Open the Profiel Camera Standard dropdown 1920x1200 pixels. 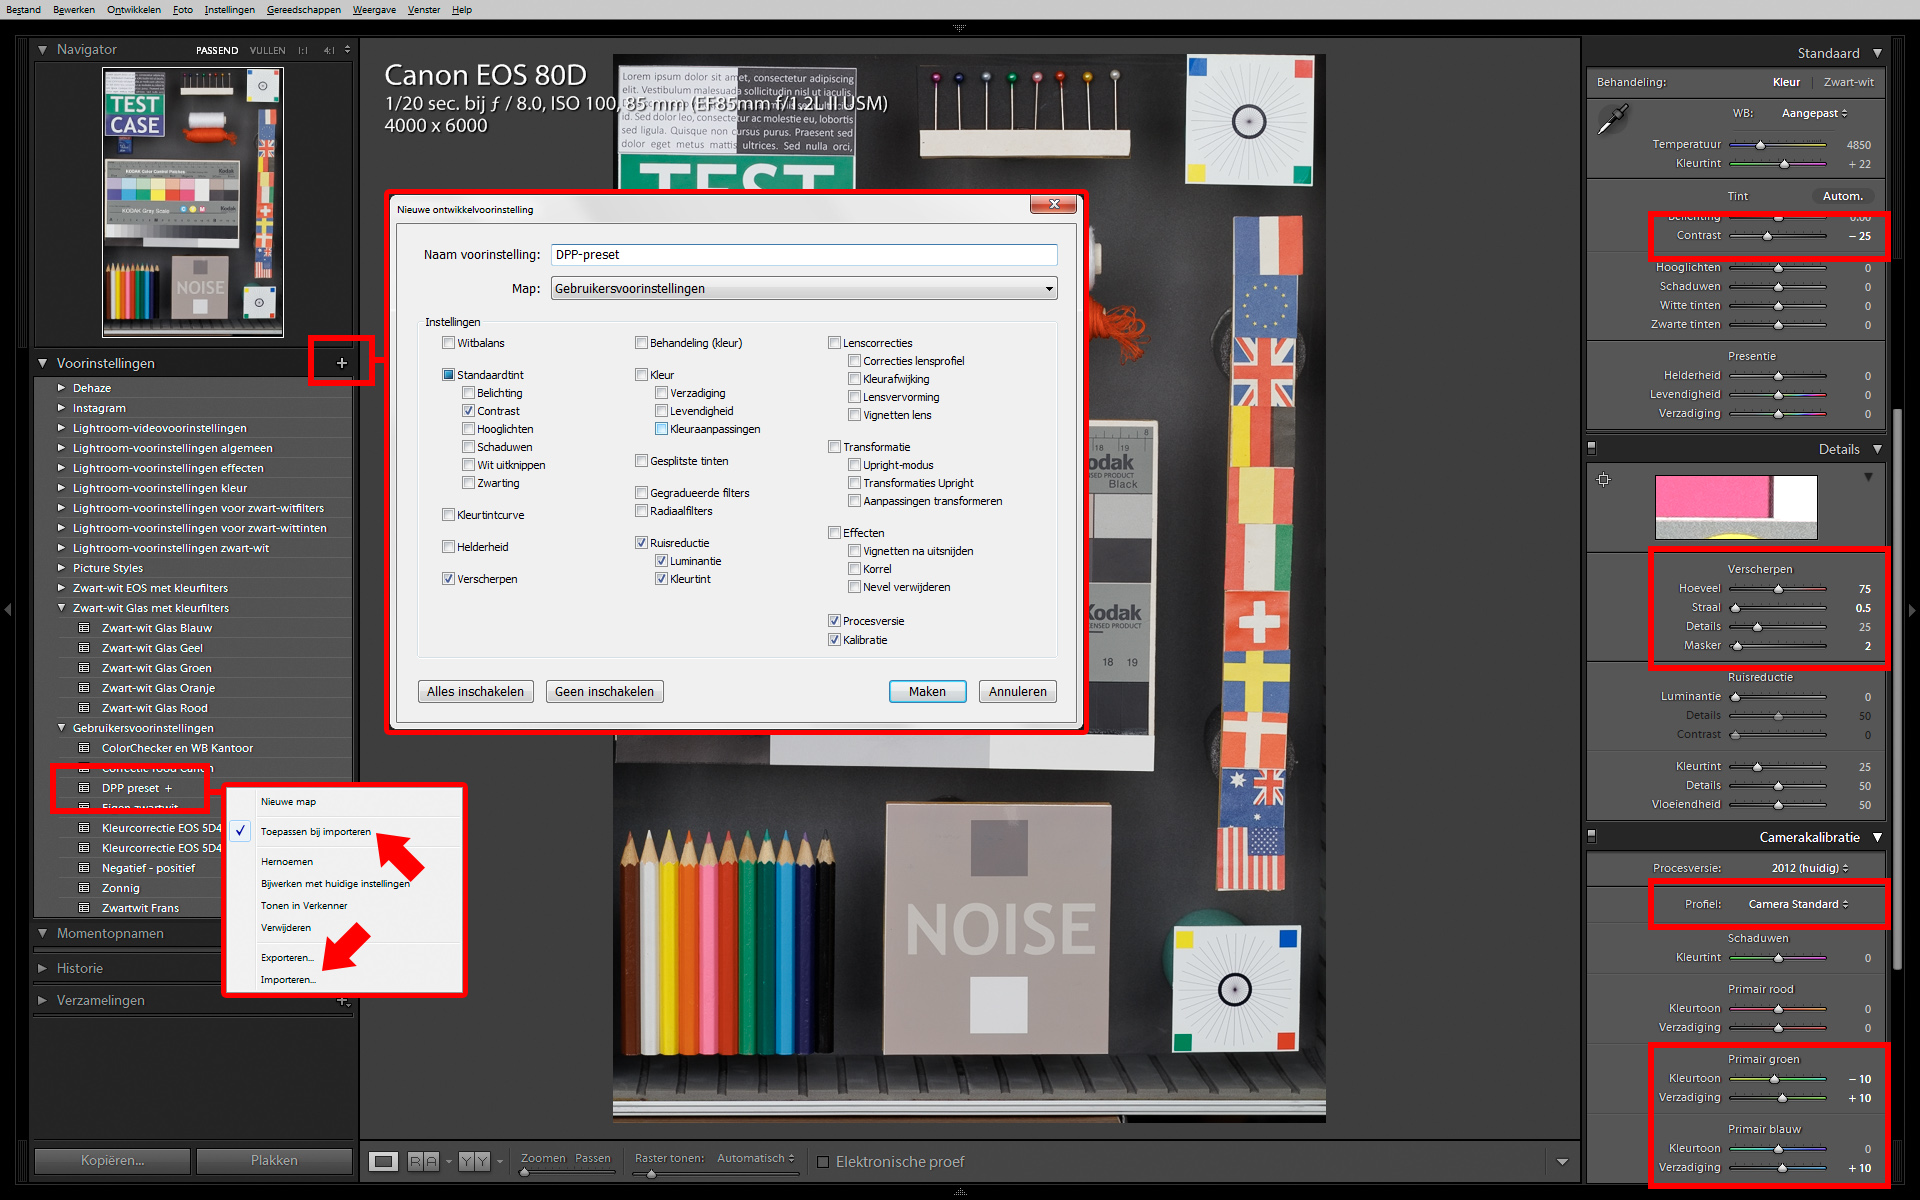(x=1798, y=904)
